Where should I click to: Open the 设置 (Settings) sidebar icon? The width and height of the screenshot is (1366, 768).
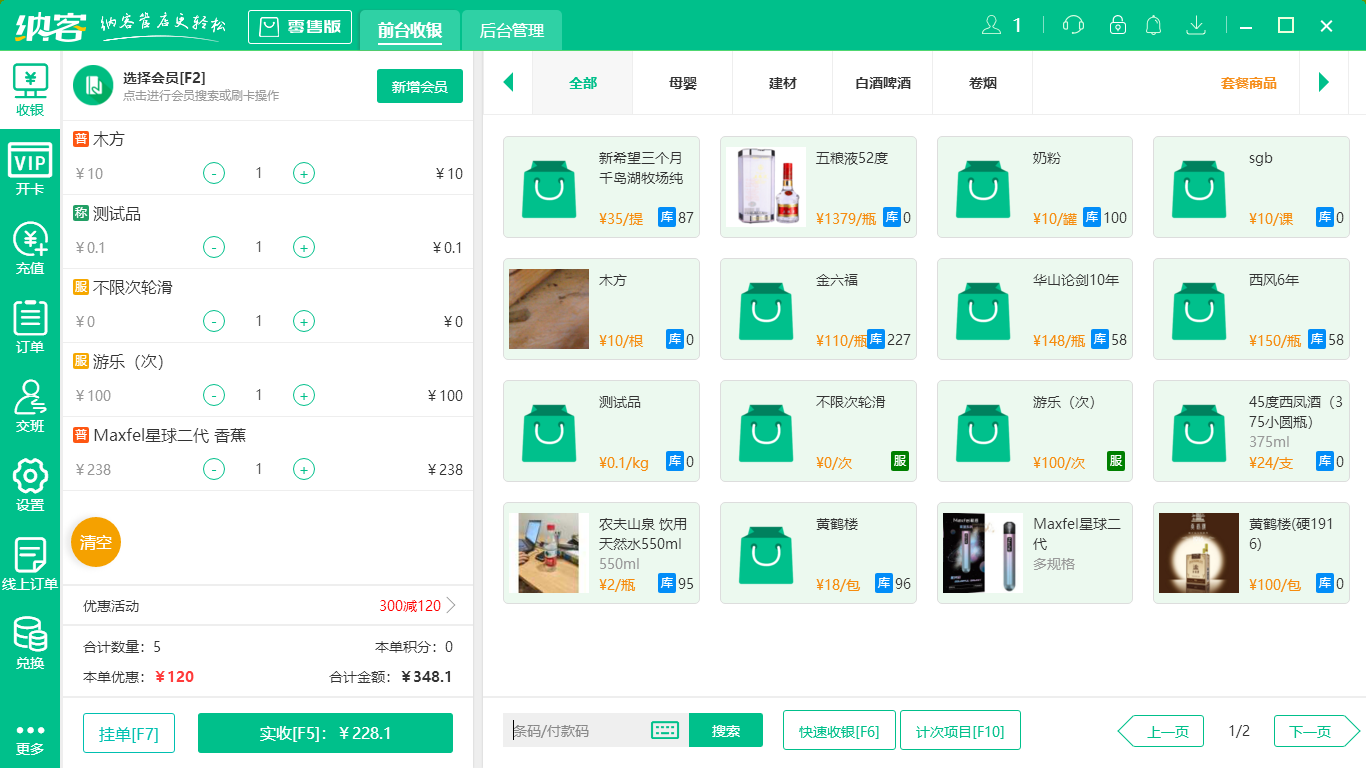(30, 485)
